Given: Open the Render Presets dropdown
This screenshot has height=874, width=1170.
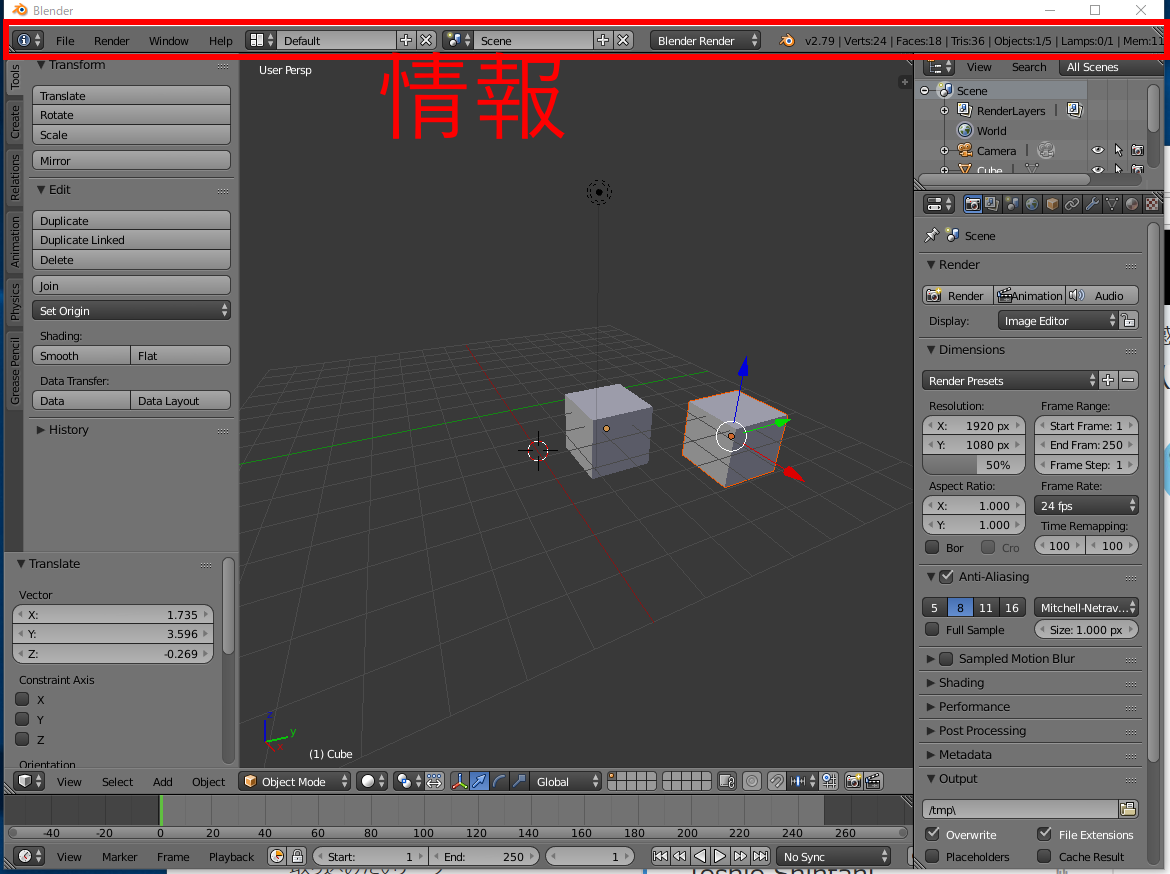Looking at the screenshot, I should [1010, 381].
